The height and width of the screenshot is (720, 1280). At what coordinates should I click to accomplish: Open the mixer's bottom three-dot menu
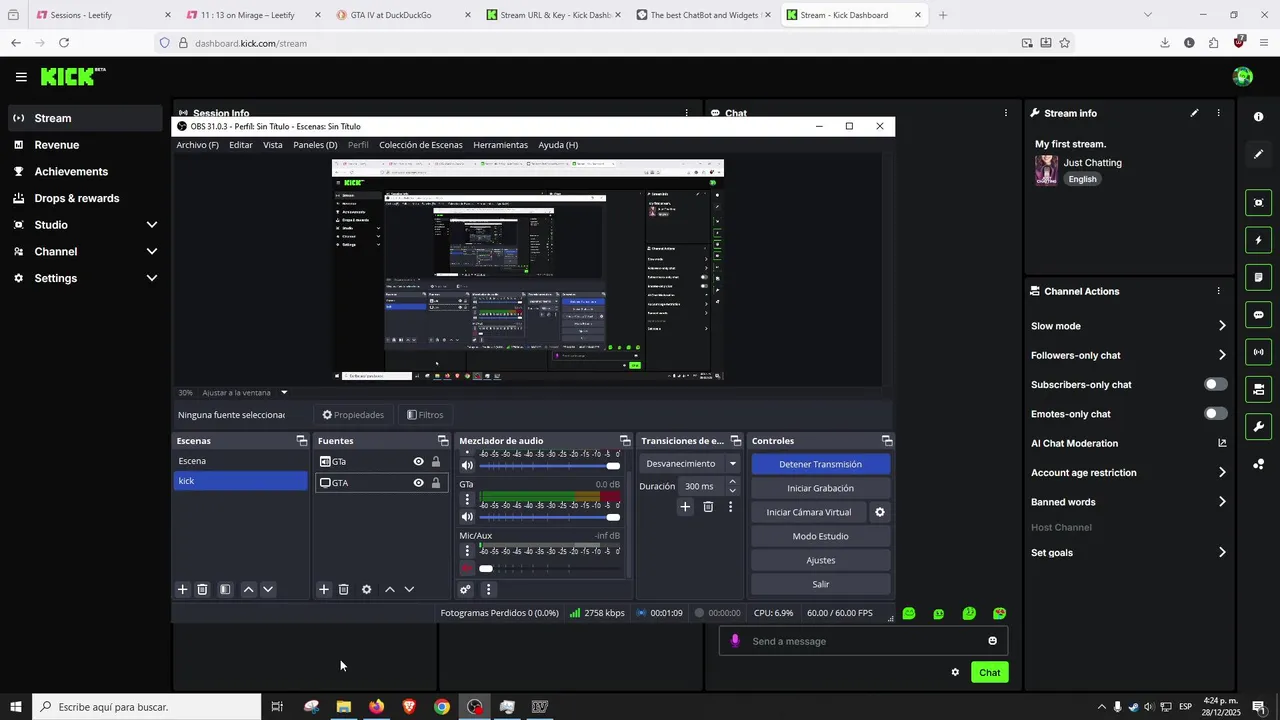[x=488, y=590]
